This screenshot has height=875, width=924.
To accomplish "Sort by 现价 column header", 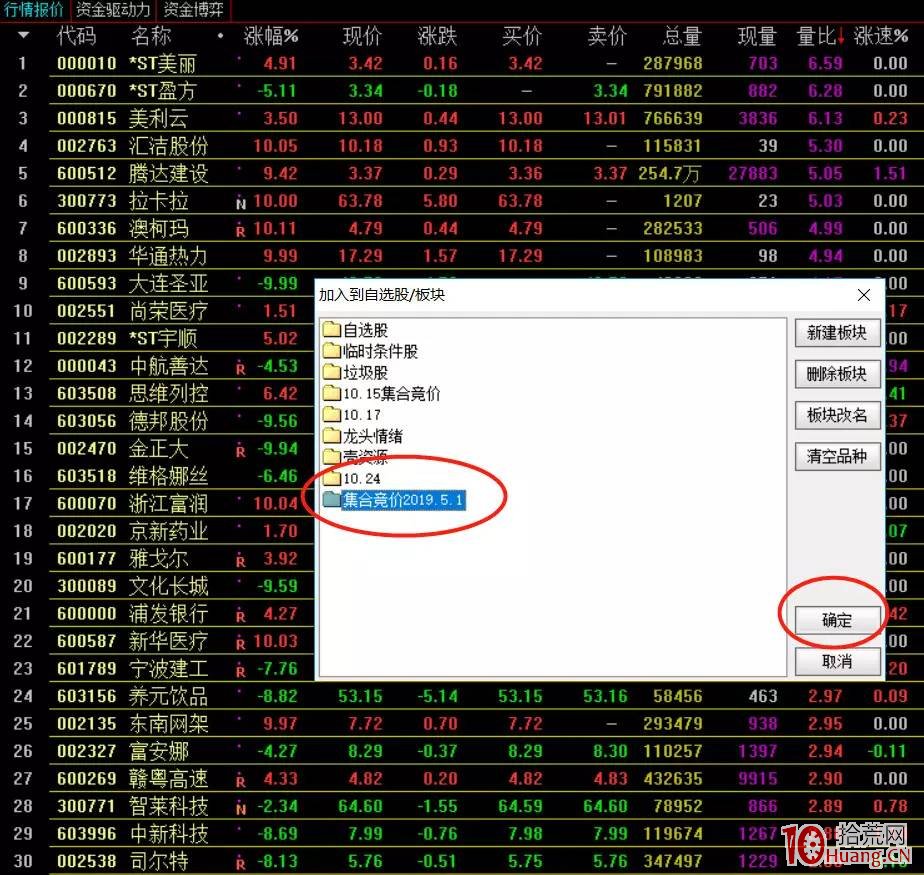I will 362,36.
